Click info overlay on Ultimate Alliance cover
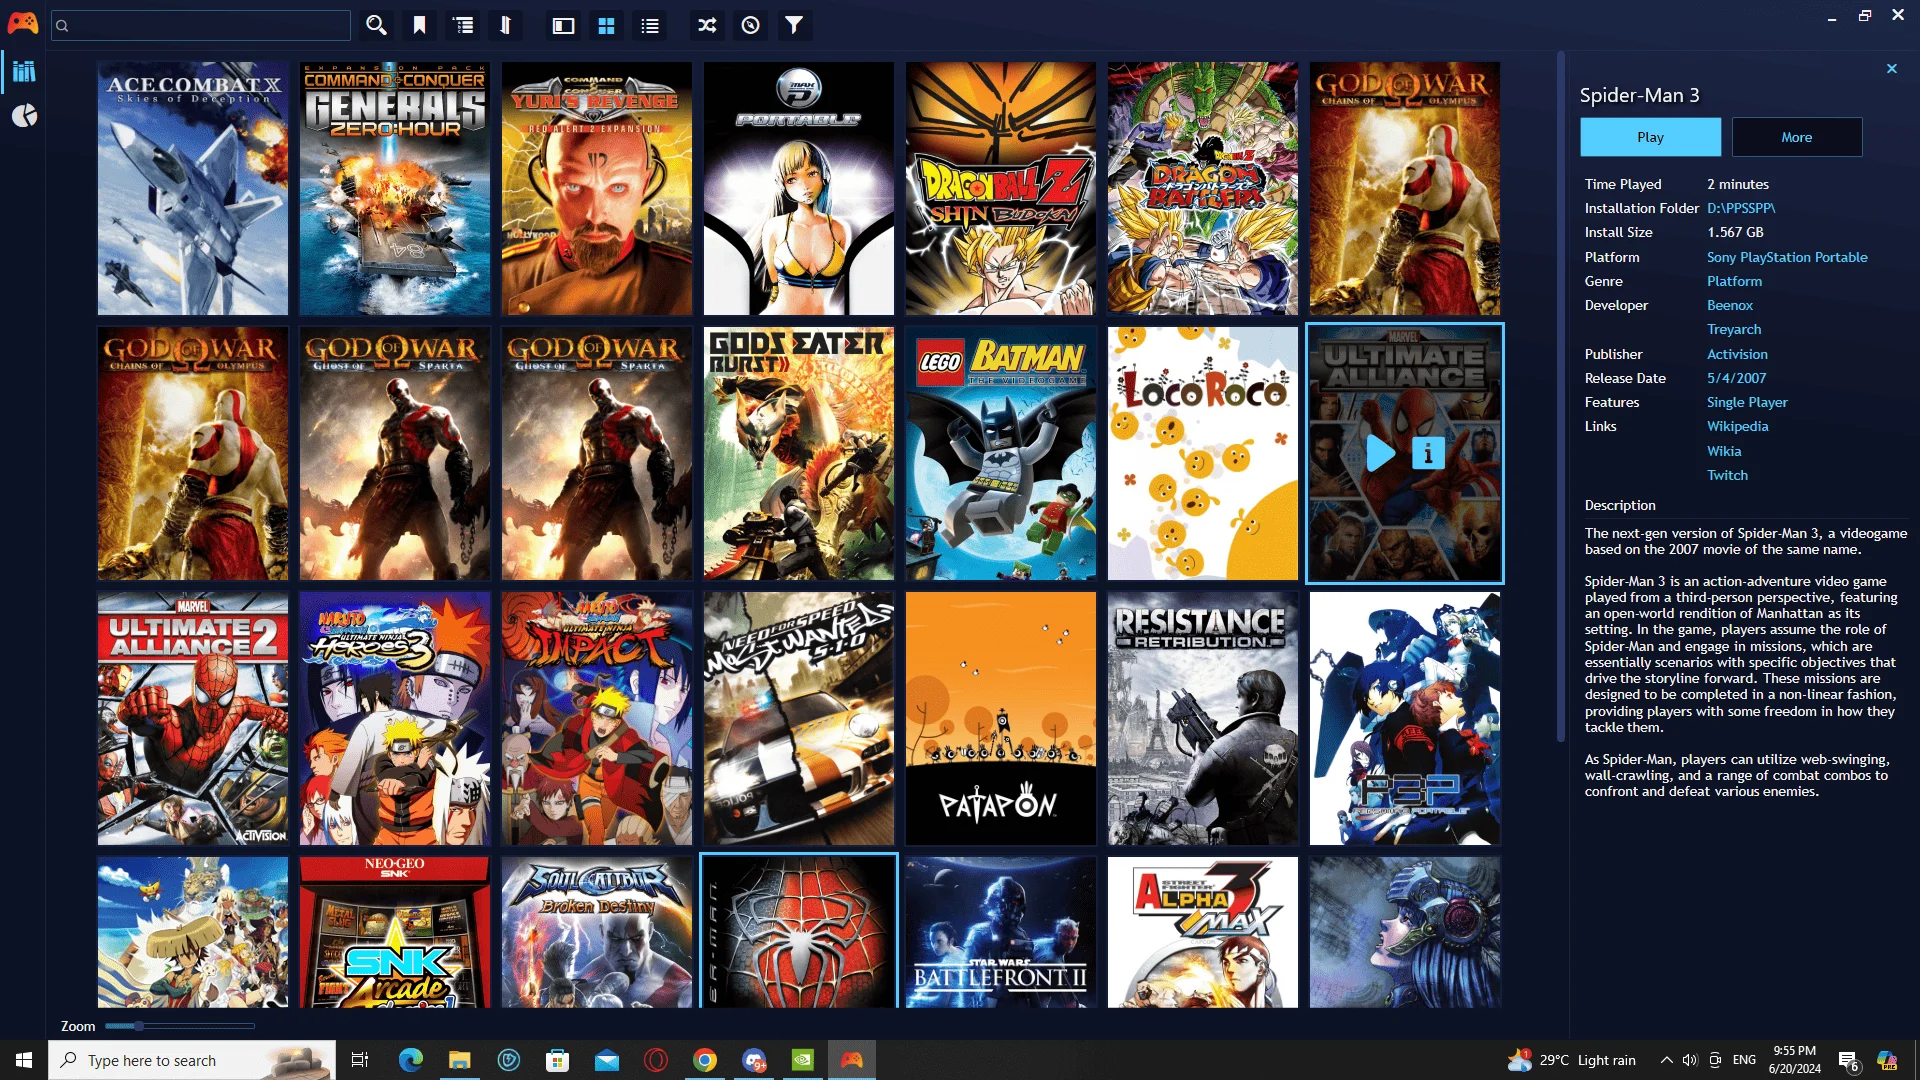1920x1080 pixels. point(1428,453)
